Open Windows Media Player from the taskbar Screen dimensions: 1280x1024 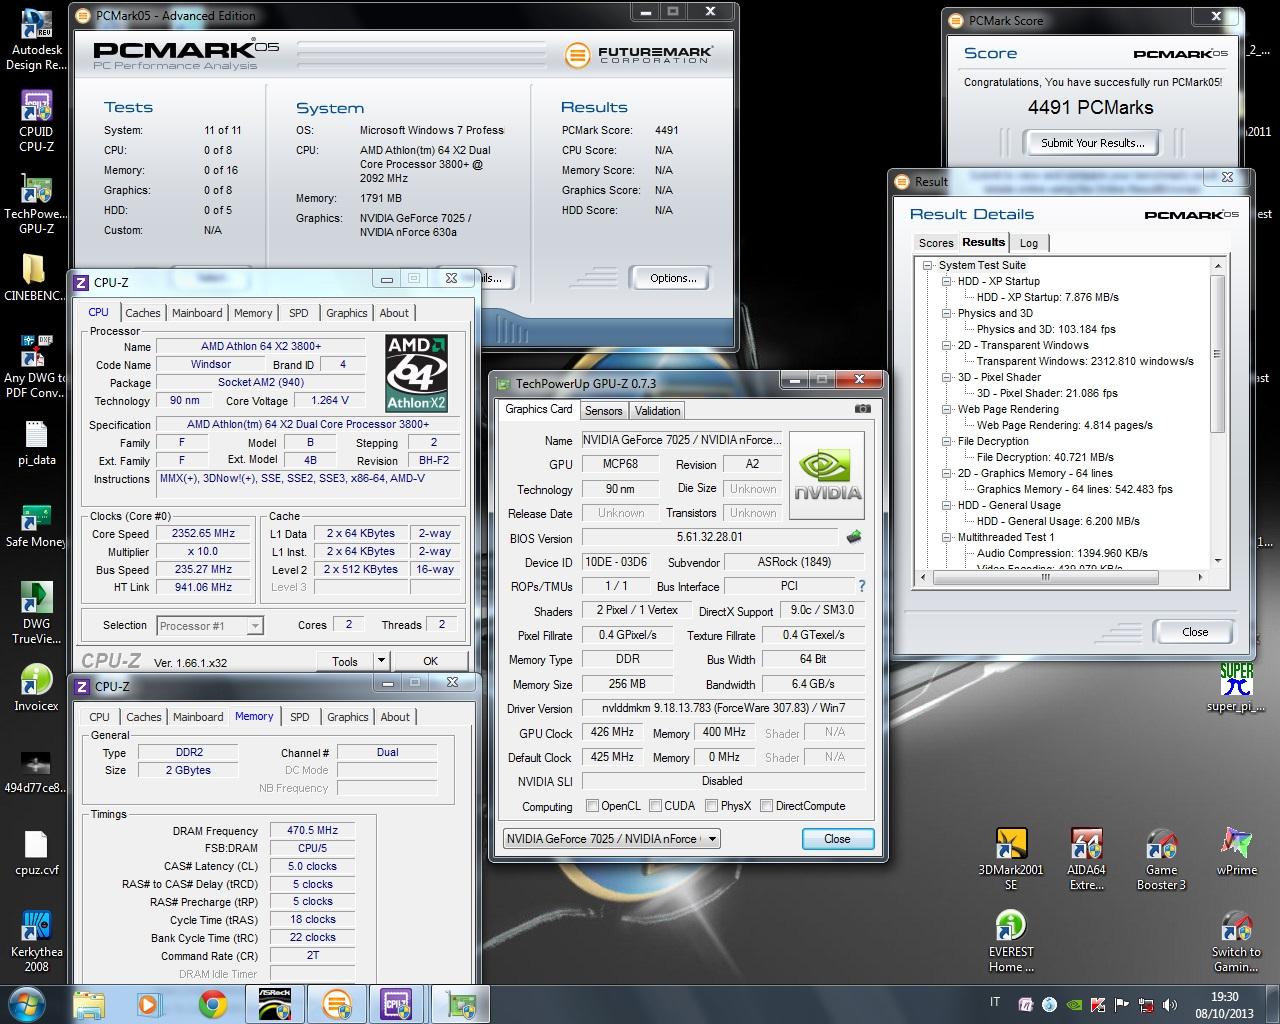148,1004
